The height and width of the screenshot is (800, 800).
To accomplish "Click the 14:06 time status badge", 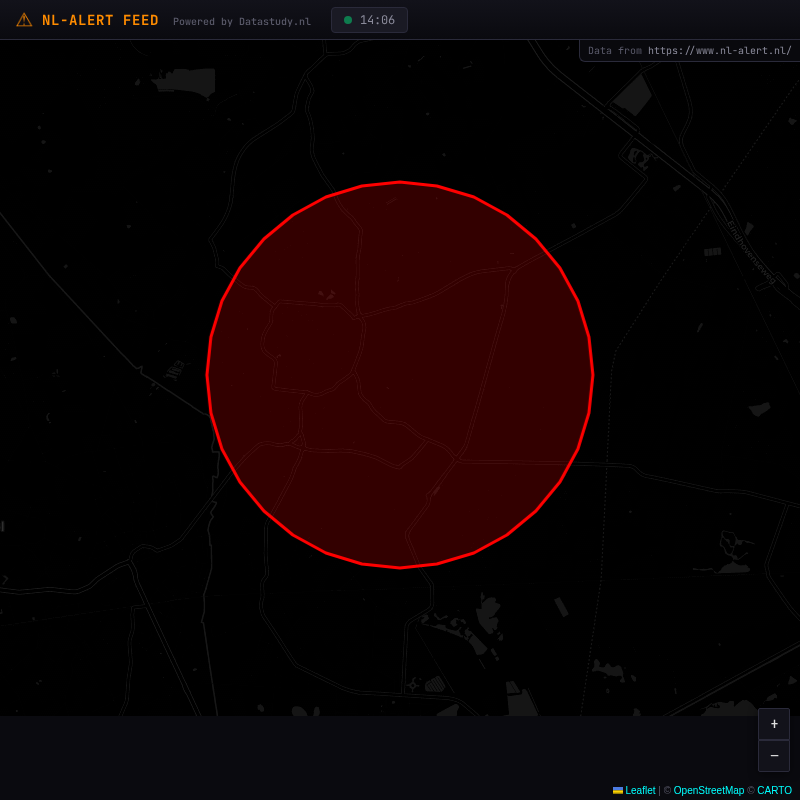I will coord(369,20).
